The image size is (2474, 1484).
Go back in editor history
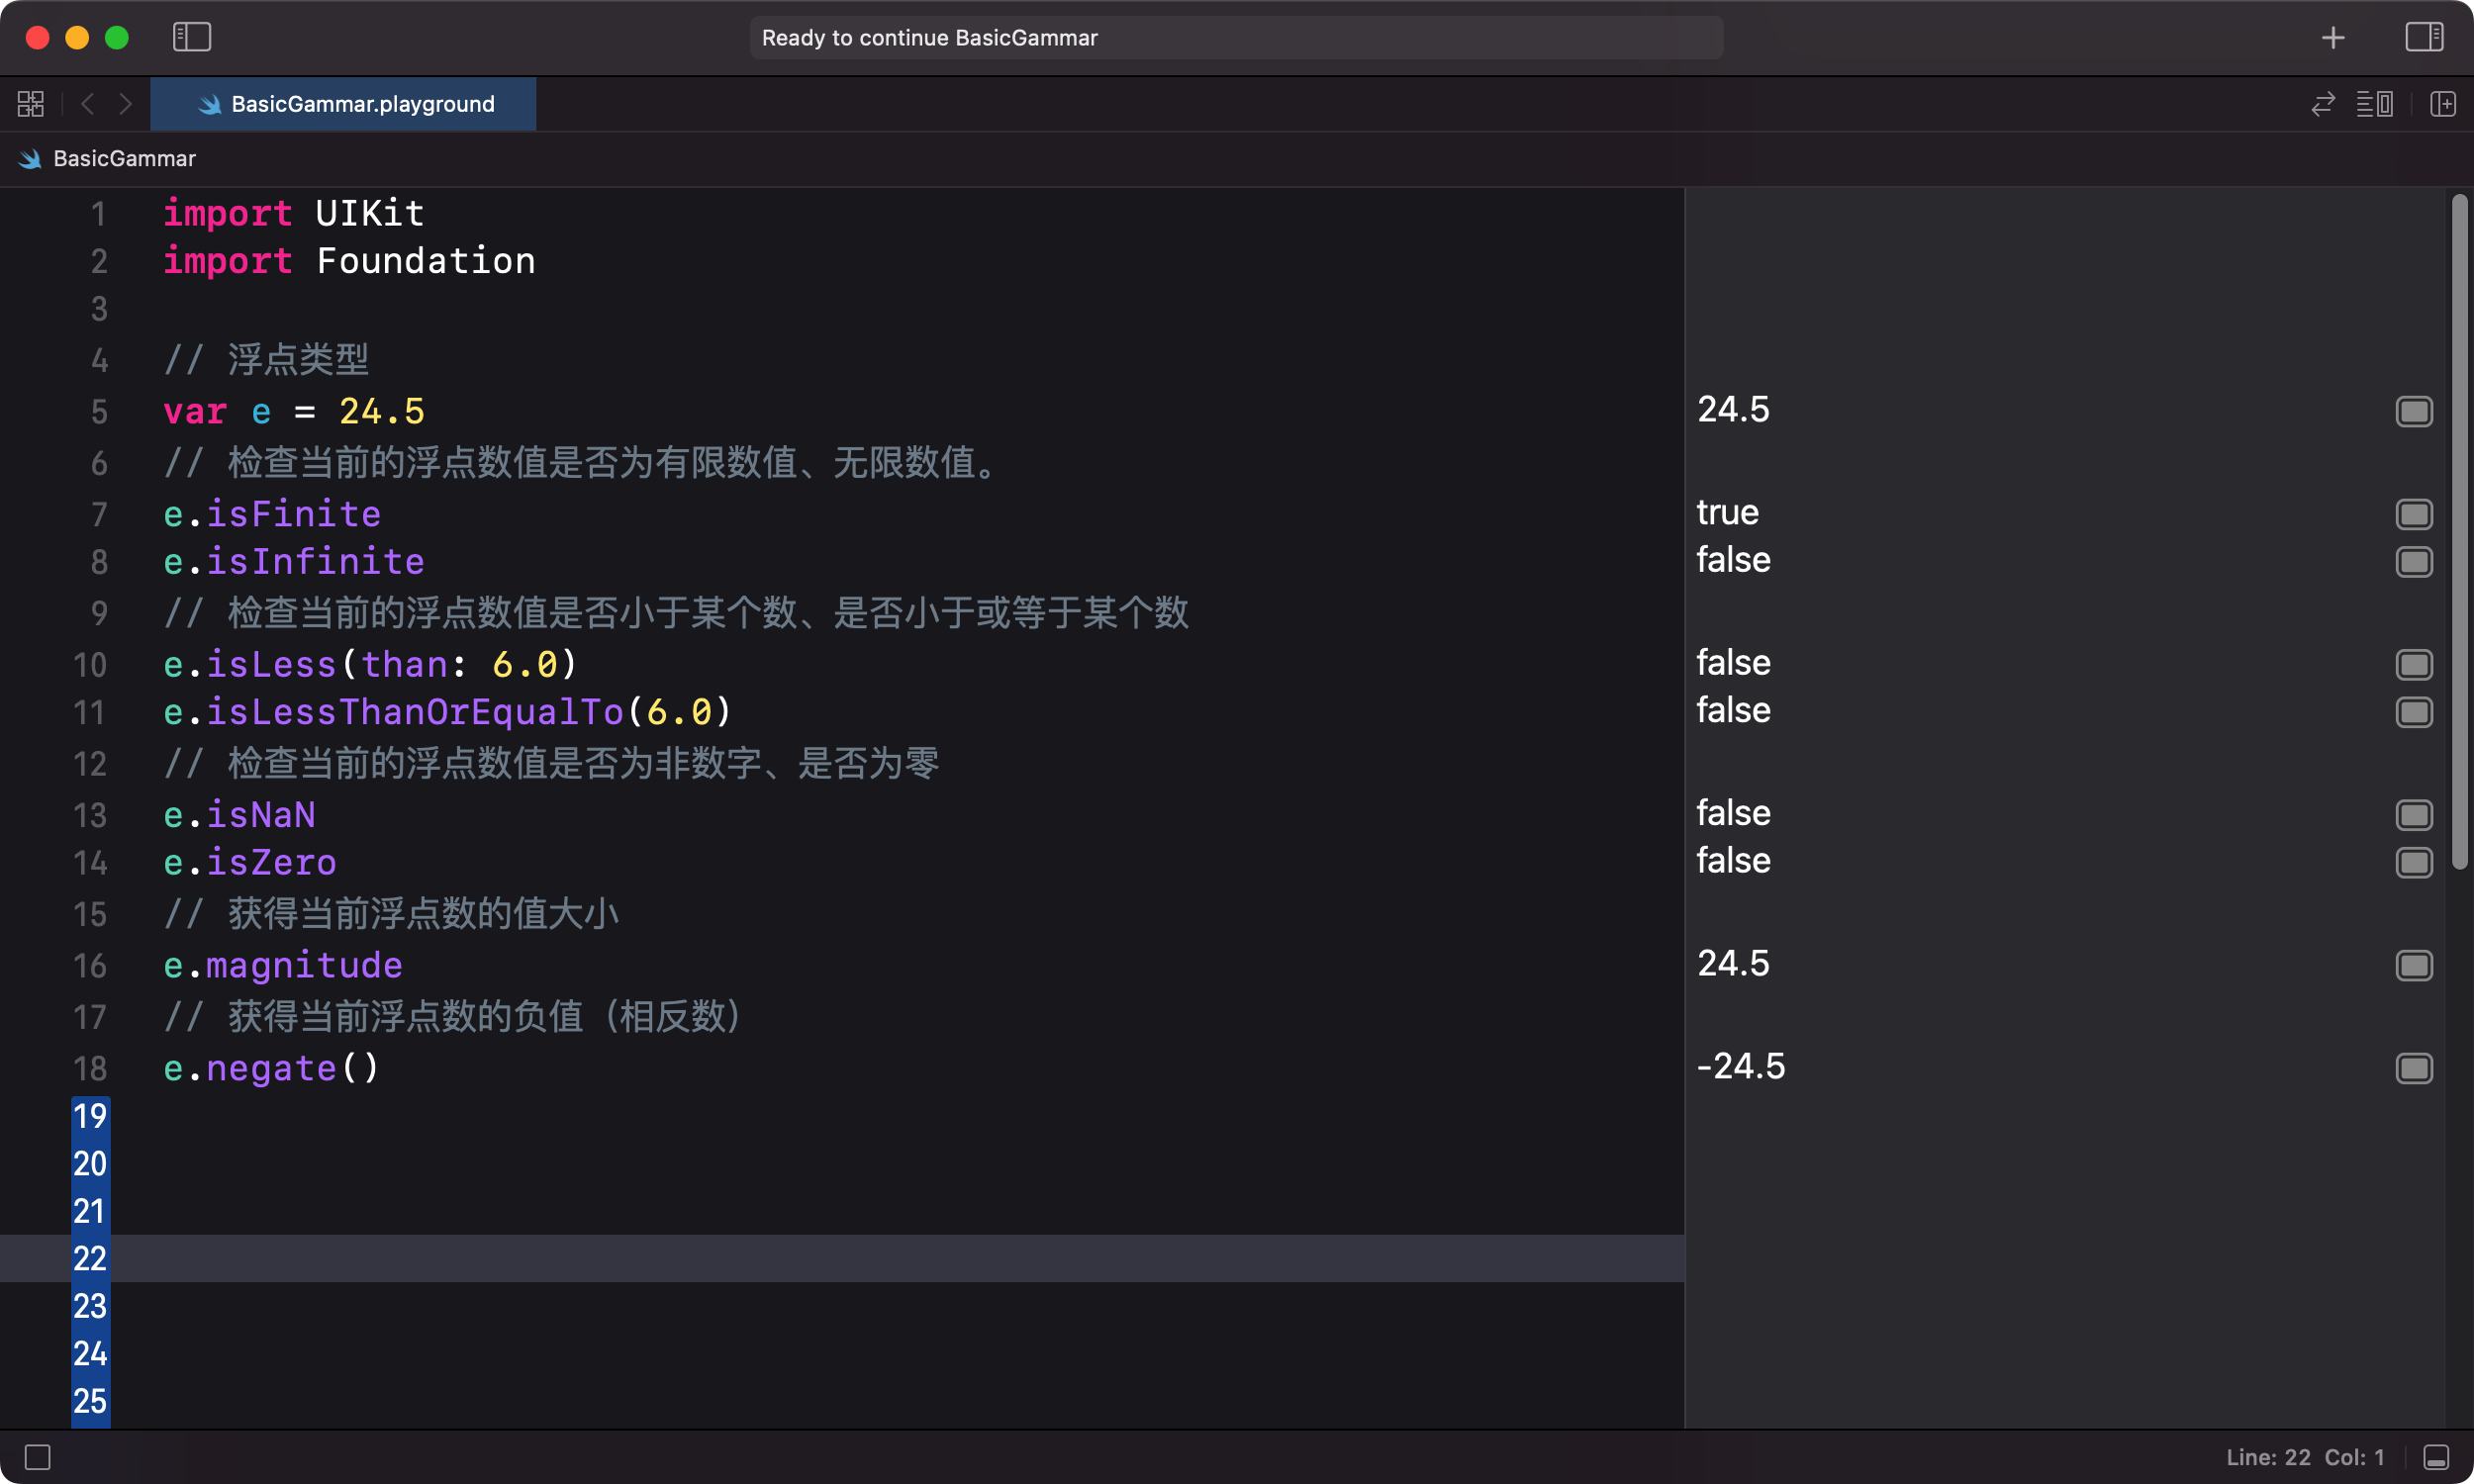point(88,104)
